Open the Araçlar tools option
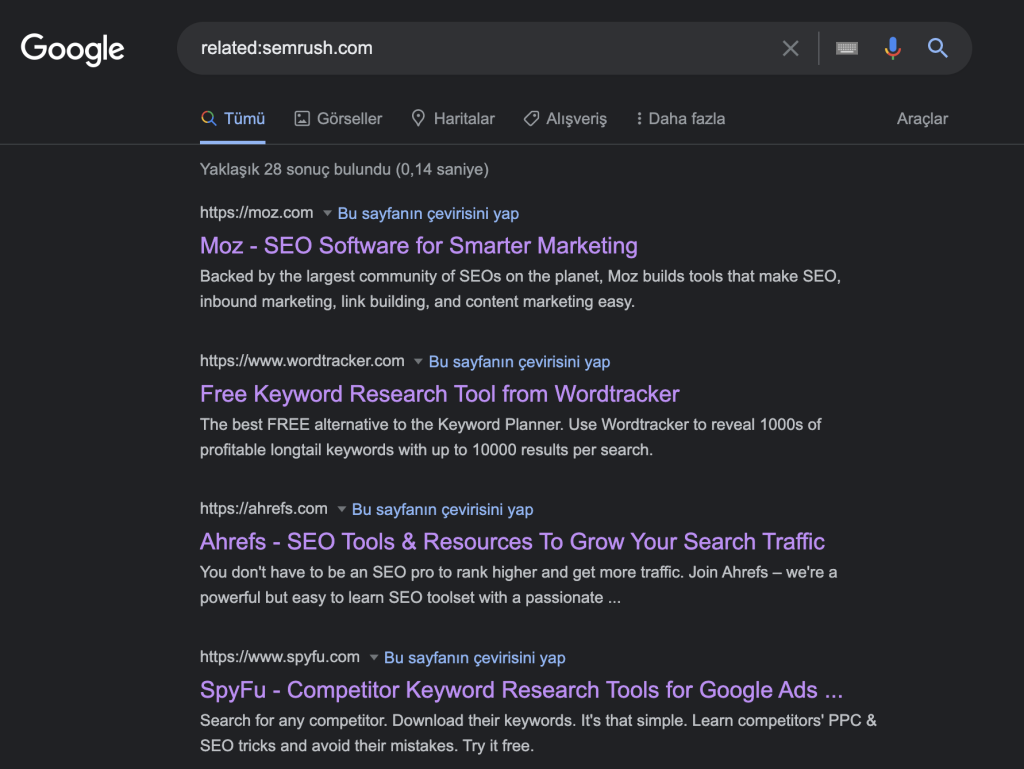This screenshot has width=1024, height=769. pyautogui.click(x=922, y=119)
